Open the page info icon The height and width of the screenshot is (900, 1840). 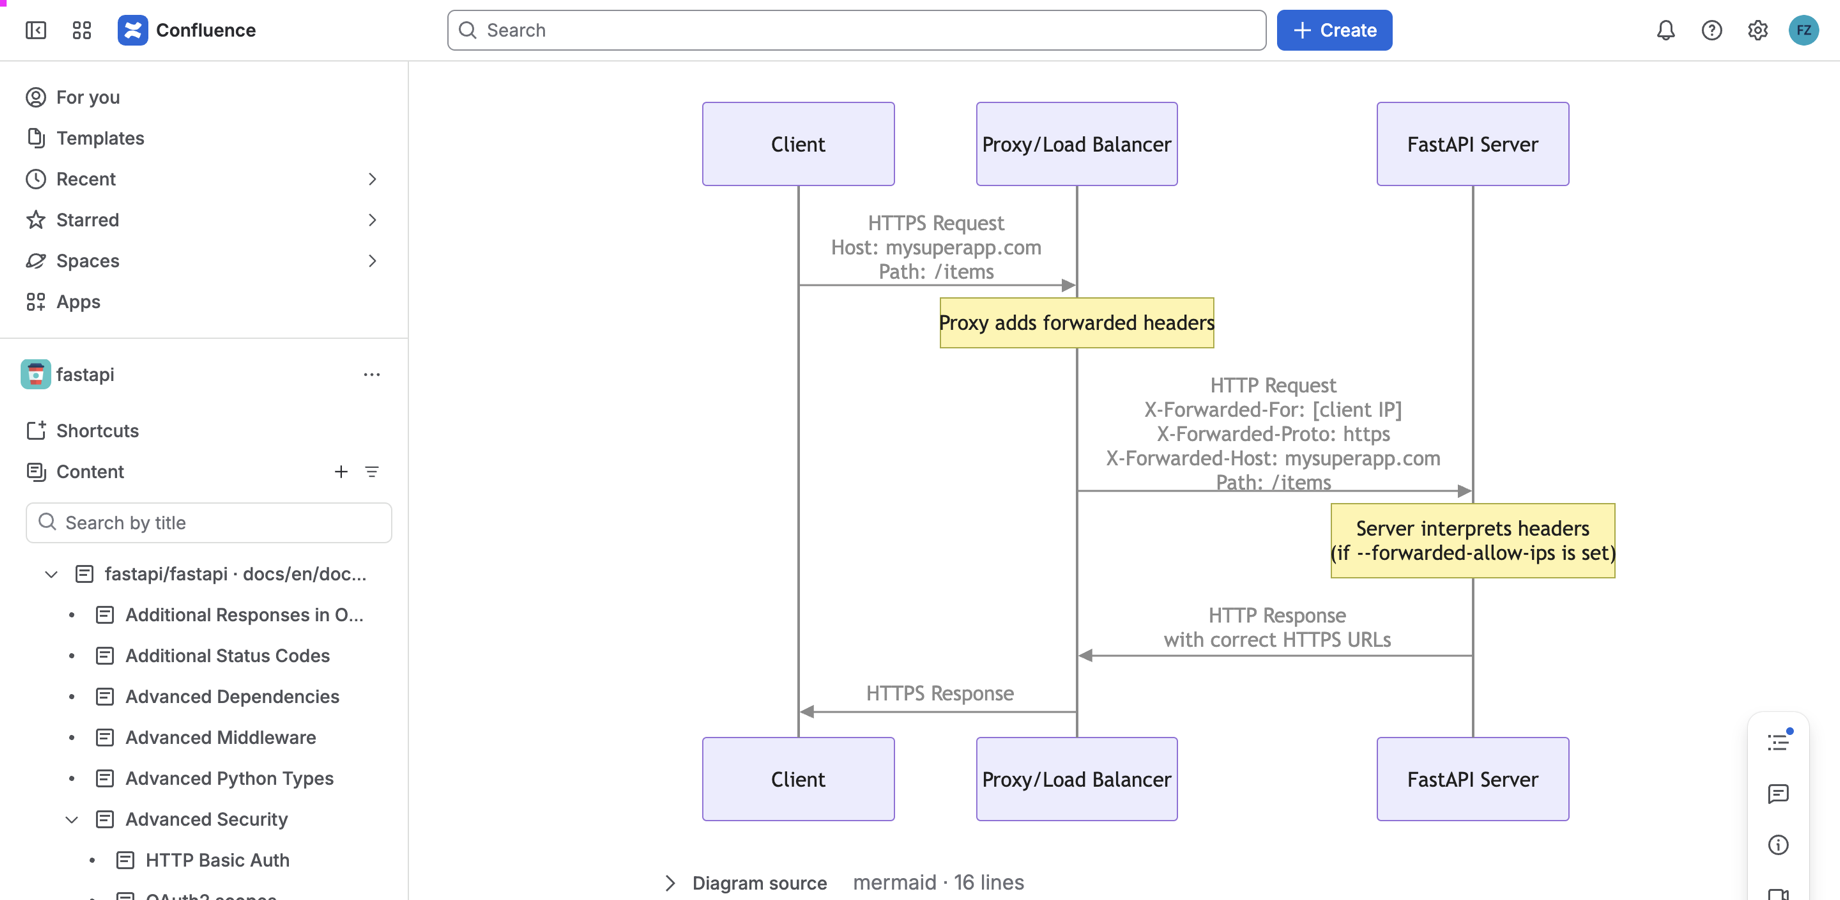[x=1778, y=845]
